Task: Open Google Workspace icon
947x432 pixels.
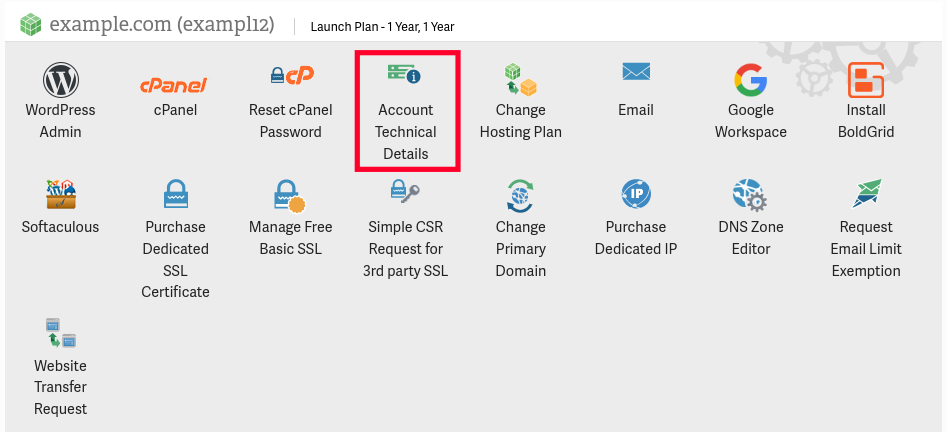Action: click(x=750, y=79)
